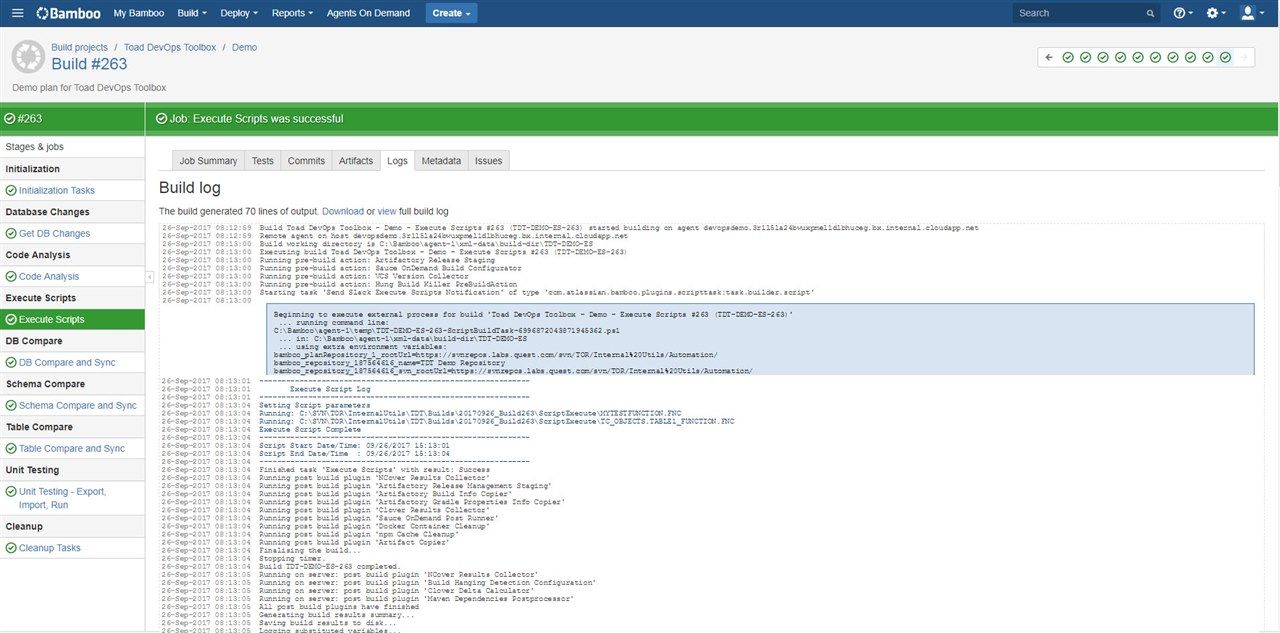Open Get DB Changes job
This screenshot has width=1280, height=633.
point(54,233)
